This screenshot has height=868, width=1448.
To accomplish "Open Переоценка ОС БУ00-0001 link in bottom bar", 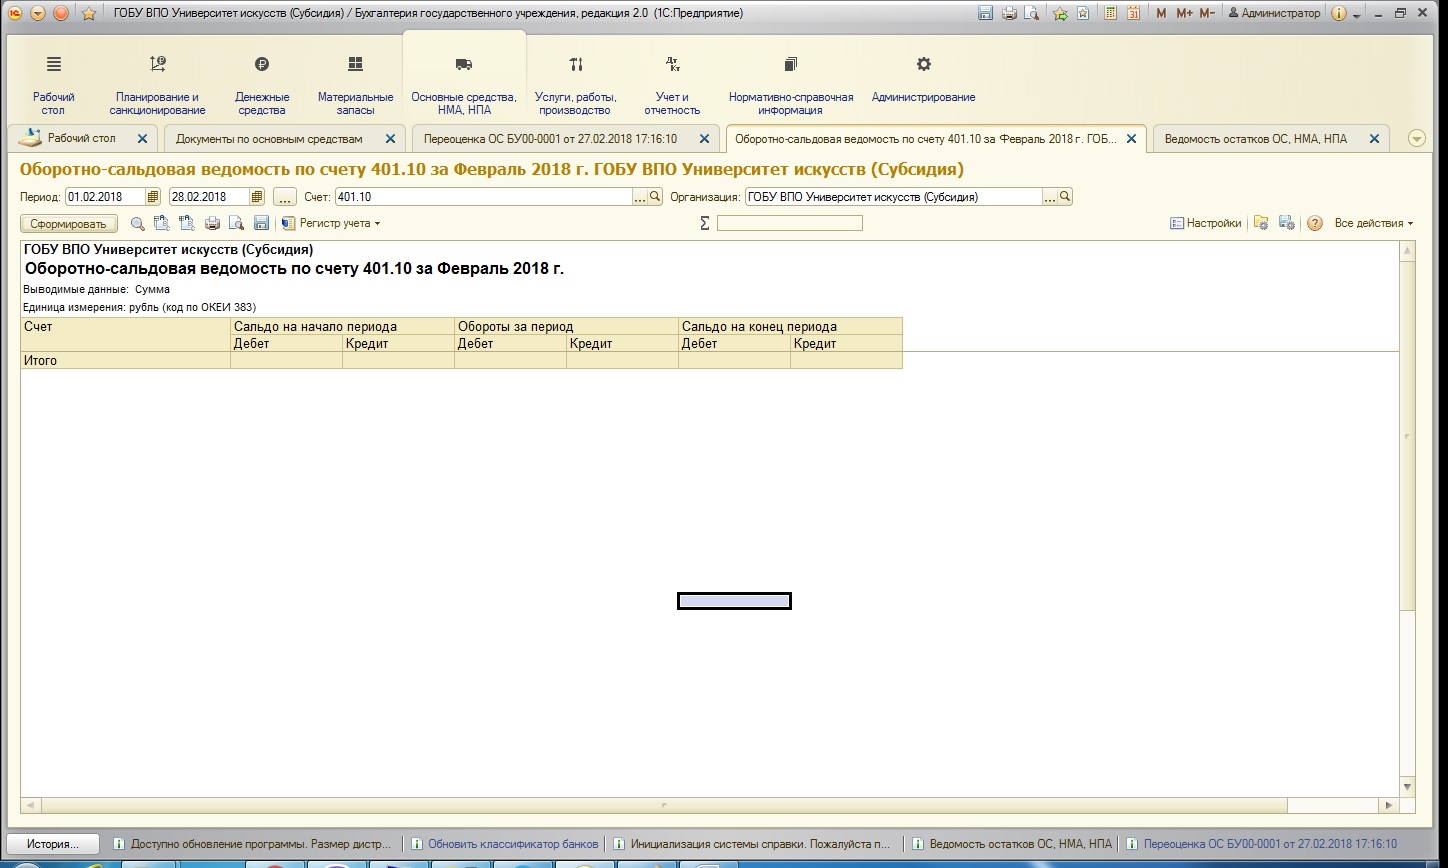I will click(x=1270, y=844).
